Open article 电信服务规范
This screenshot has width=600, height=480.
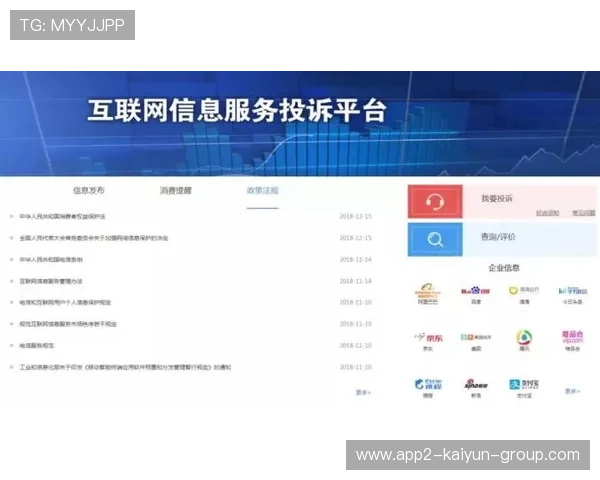coord(37,345)
